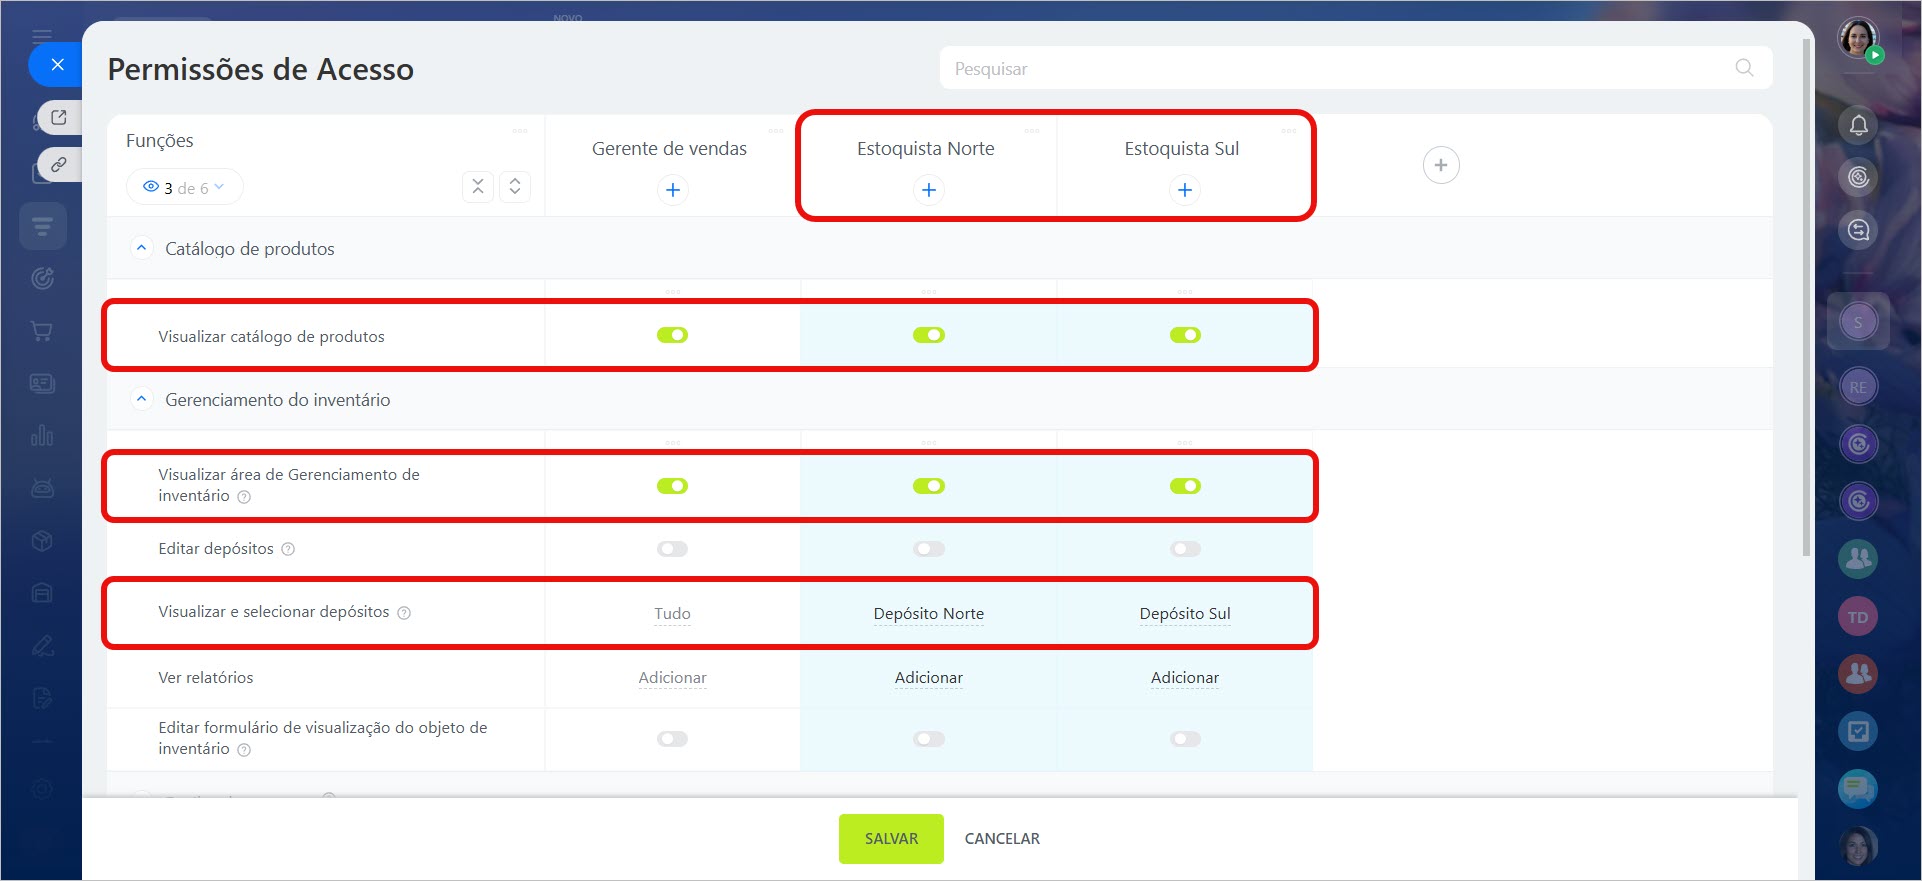Click the plus icon under Estoquista Norte
Image resolution: width=1922 pixels, height=881 pixels.
[x=928, y=190]
